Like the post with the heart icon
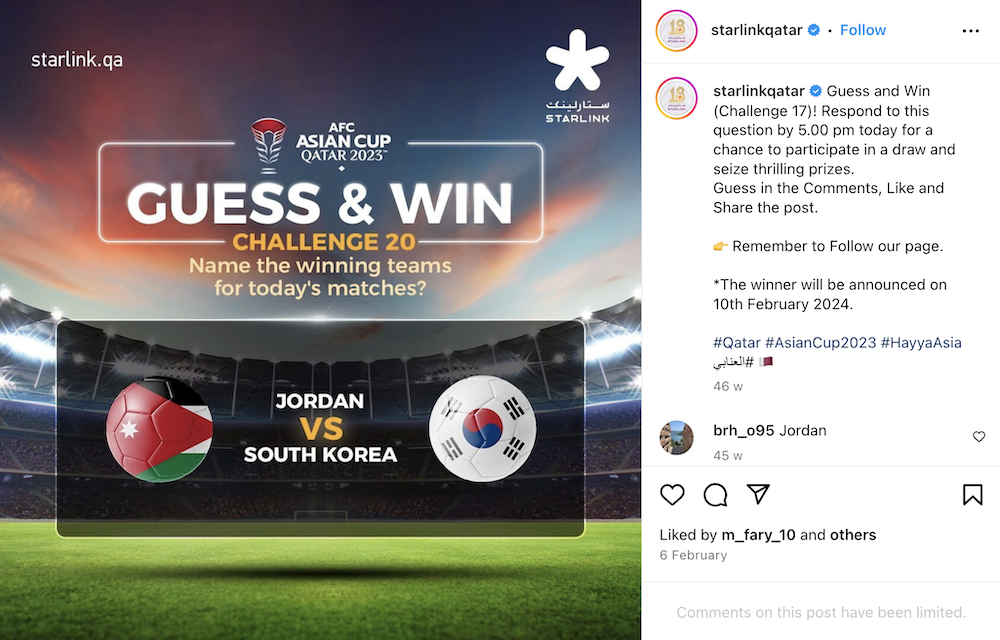This screenshot has height=640, width=1000. click(672, 495)
